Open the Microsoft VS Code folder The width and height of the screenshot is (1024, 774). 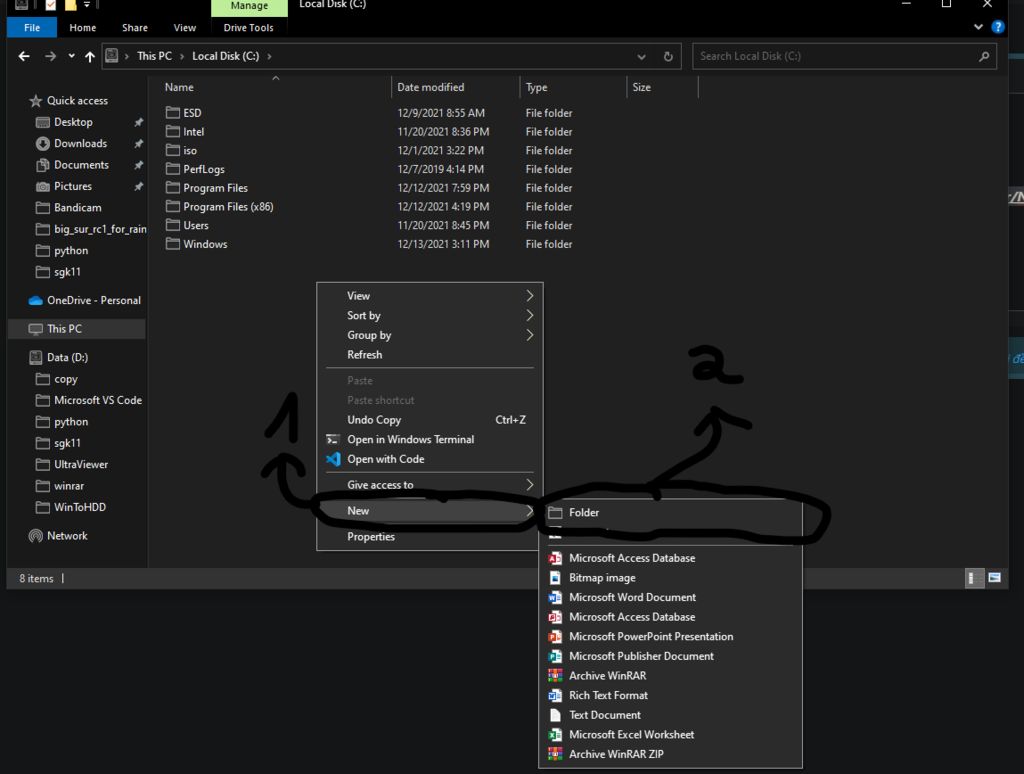point(98,400)
